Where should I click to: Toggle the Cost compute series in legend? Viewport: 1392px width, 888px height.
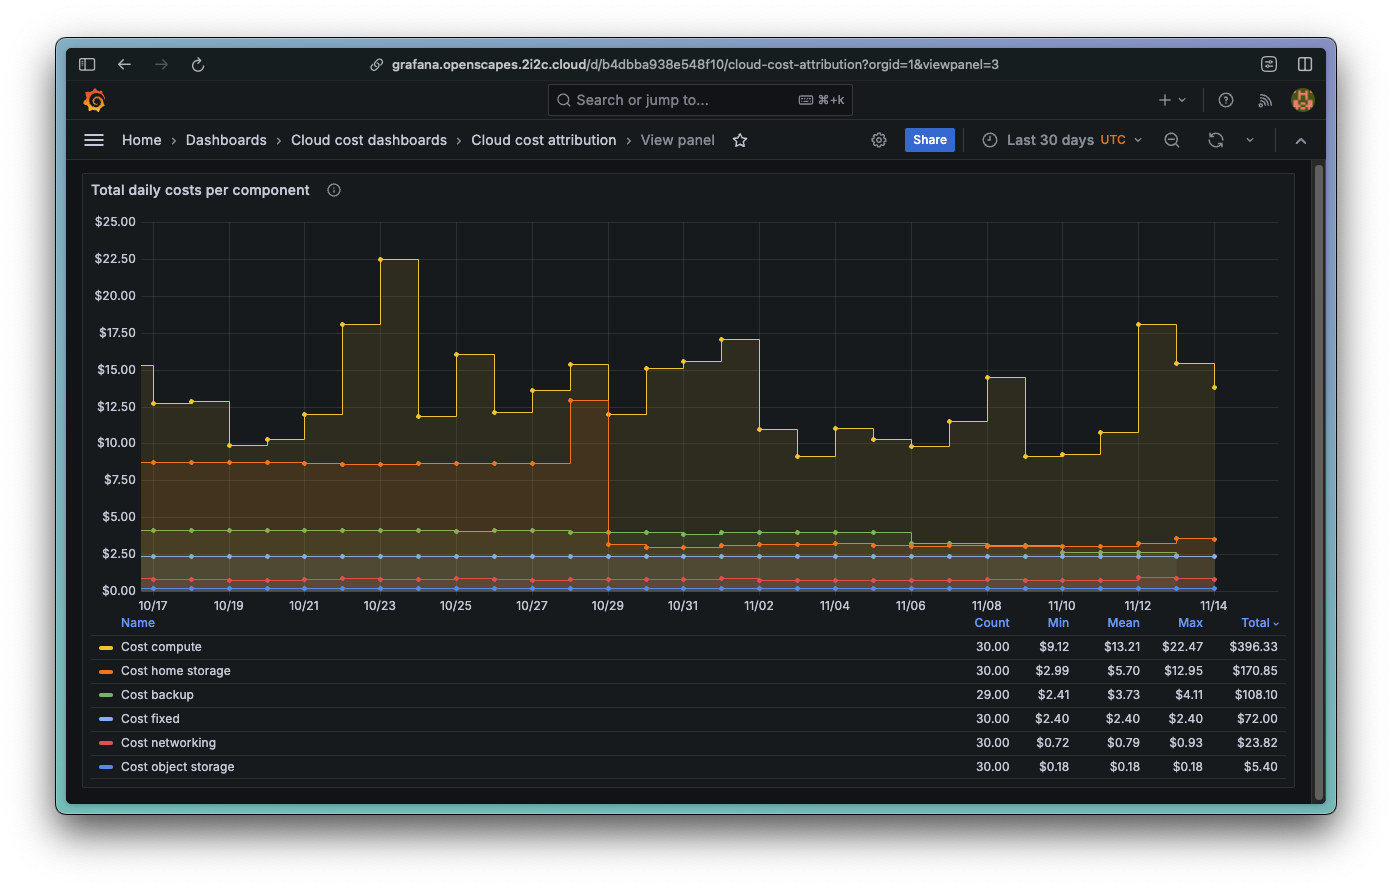[160, 646]
